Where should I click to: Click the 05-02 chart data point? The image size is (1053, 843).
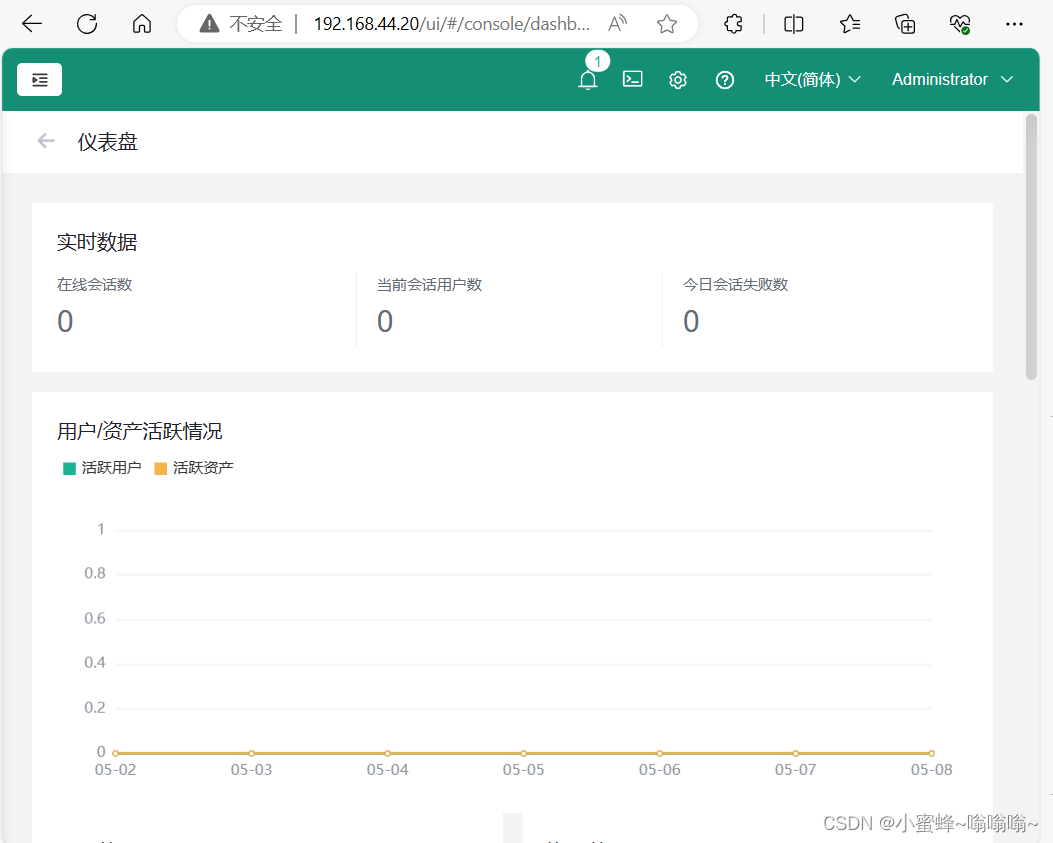(x=116, y=753)
